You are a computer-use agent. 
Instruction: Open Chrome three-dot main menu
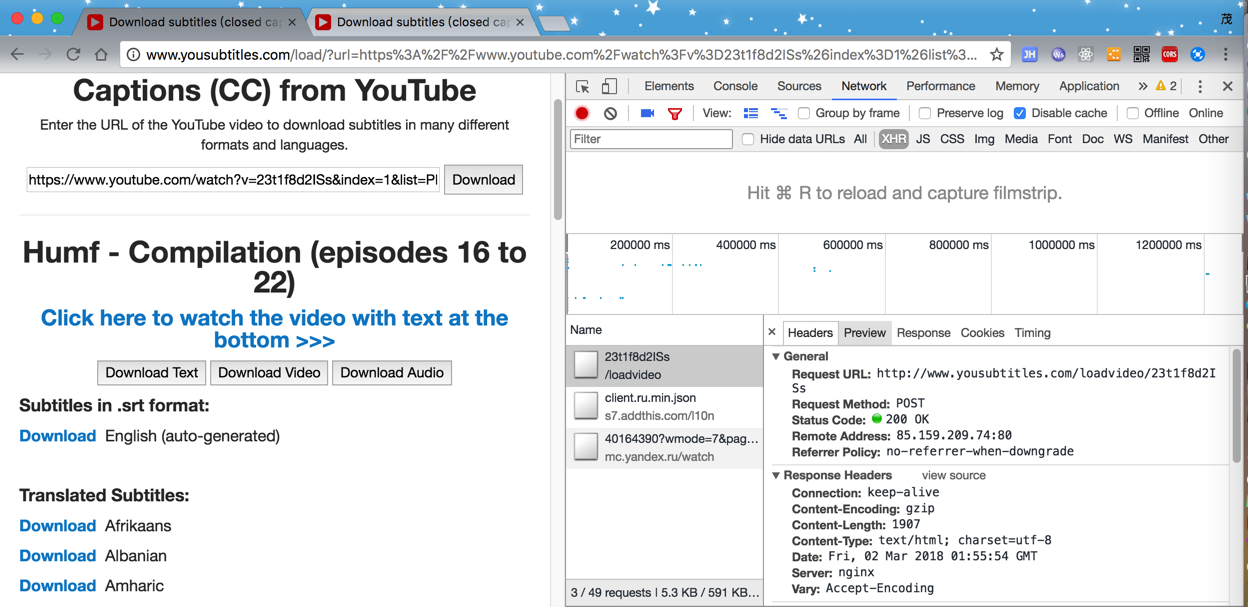tap(1226, 55)
